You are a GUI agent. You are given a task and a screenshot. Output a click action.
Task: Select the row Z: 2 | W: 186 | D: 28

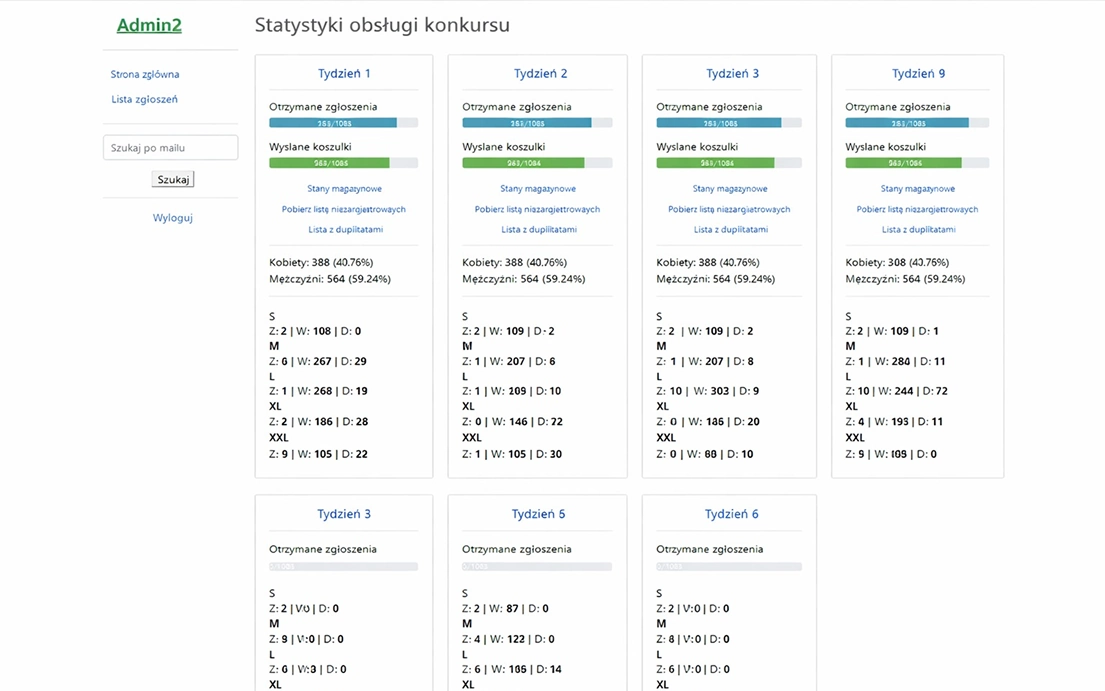point(319,422)
